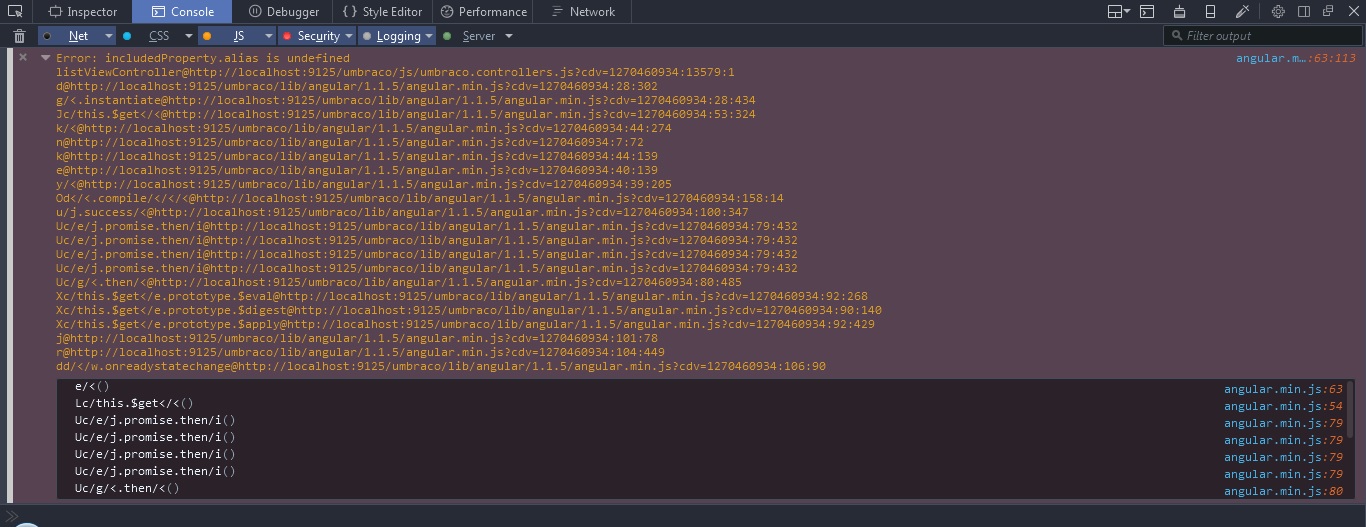Open the angular.min.js:80 source link
Viewport: 1366px width, 527px height.
[1283, 491]
